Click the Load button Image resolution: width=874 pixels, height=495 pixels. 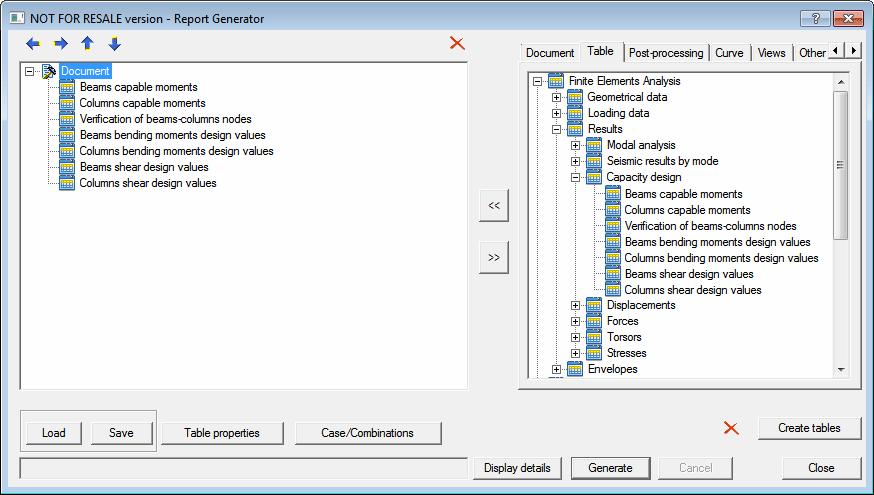[54, 433]
